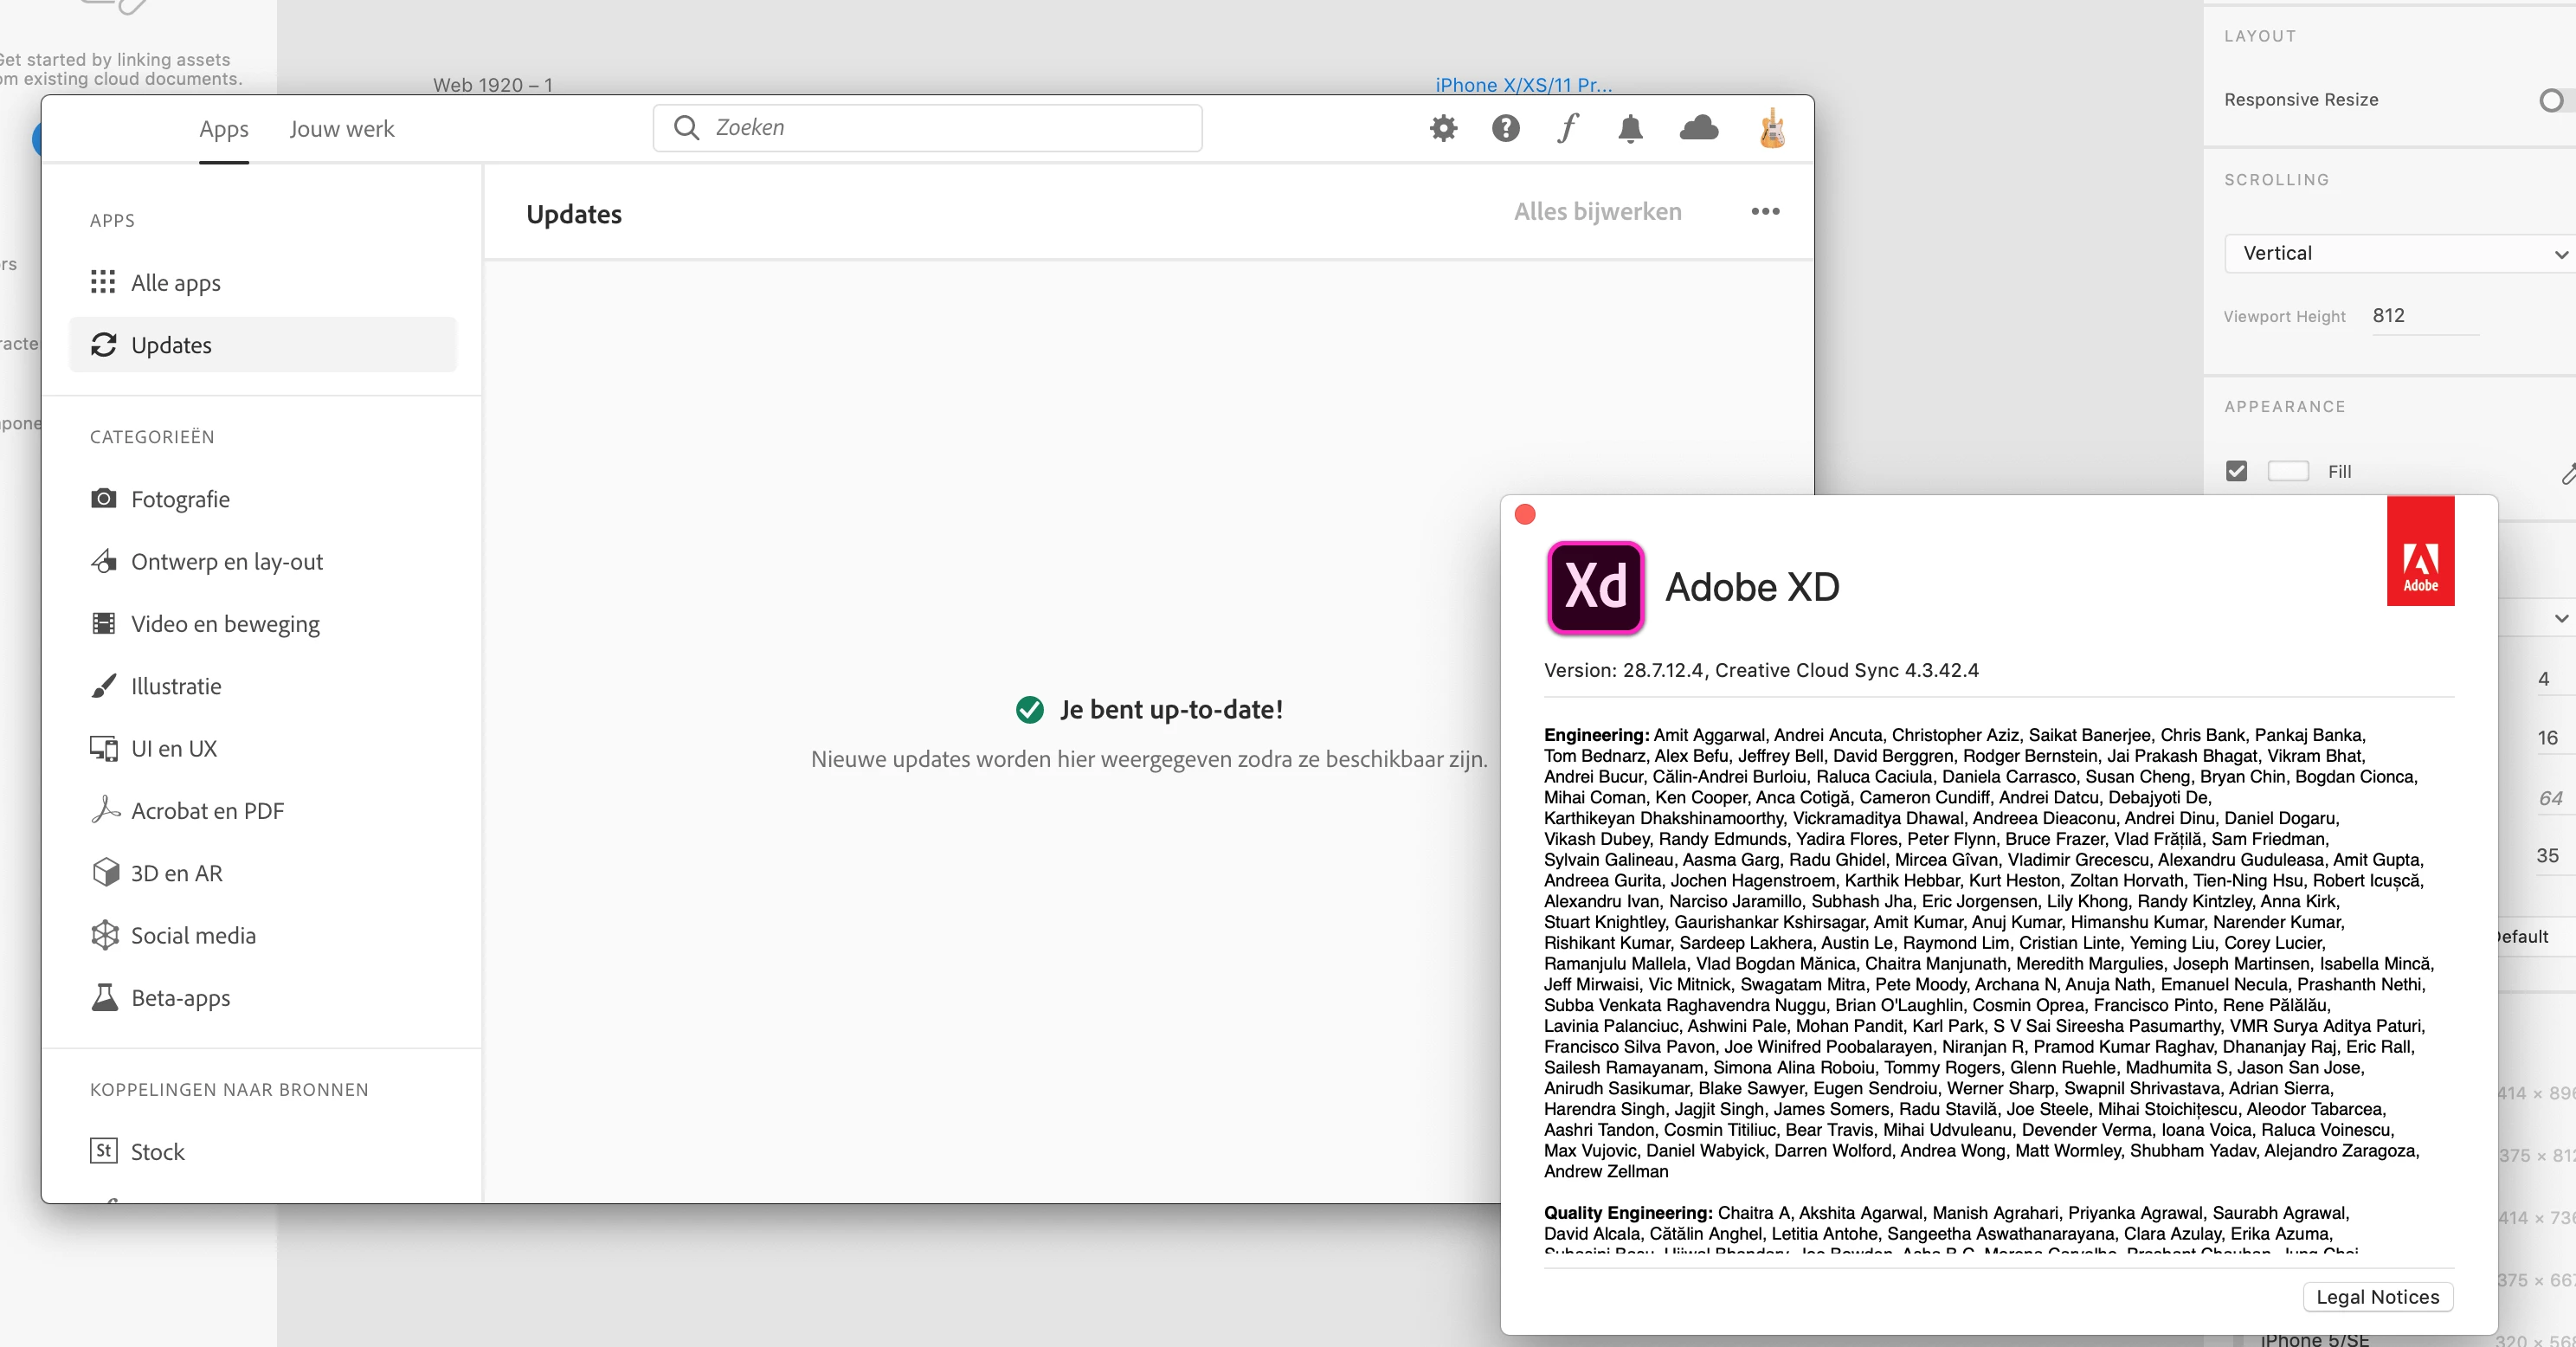This screenshot has width=2576, height=1347.
Task: Select the Beta-apps category
Action: click(x=180, y=998)
